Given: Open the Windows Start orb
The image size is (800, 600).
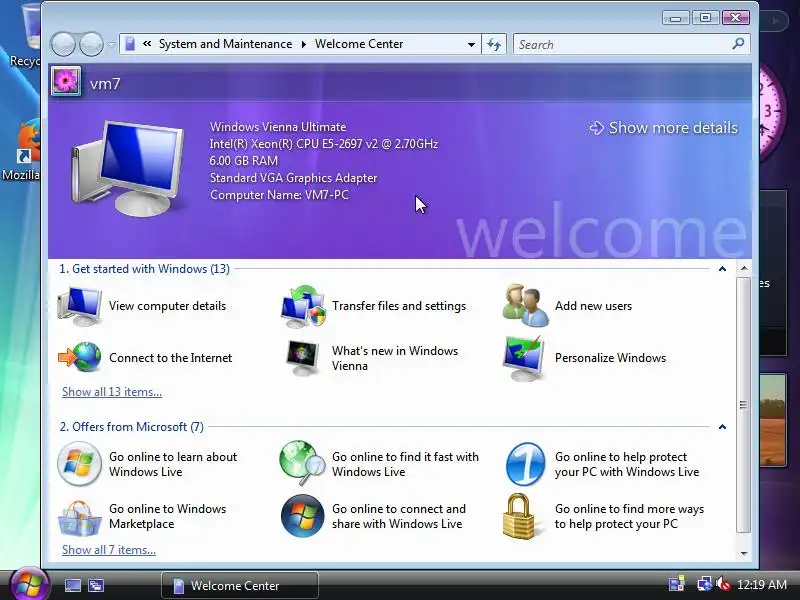Looking at the screenshot, I should [x=29, y=585].
